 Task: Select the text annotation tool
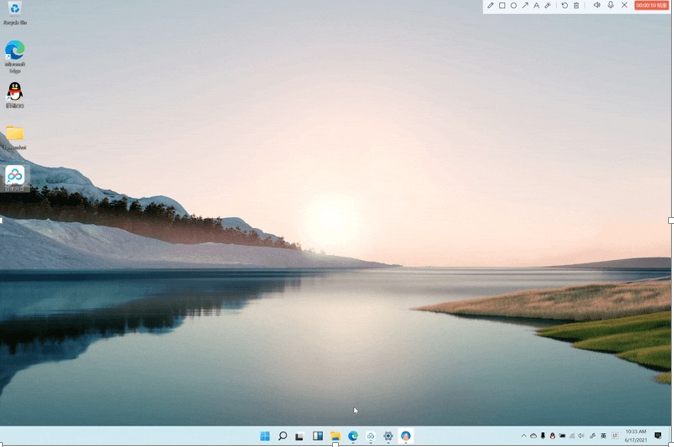[536, 6]
